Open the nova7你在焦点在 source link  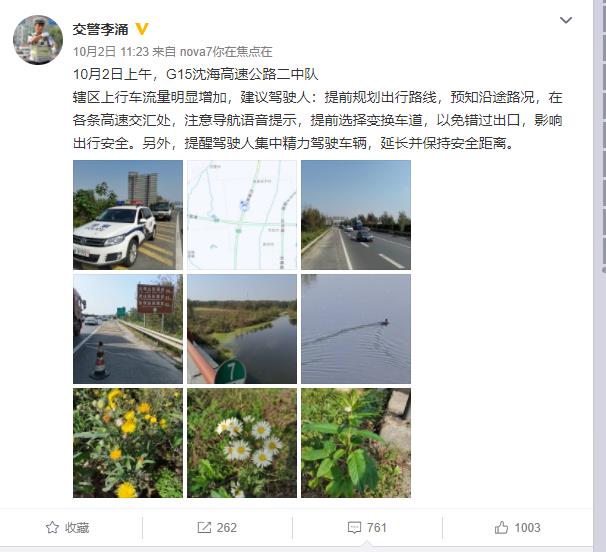[x=226, y=51]
